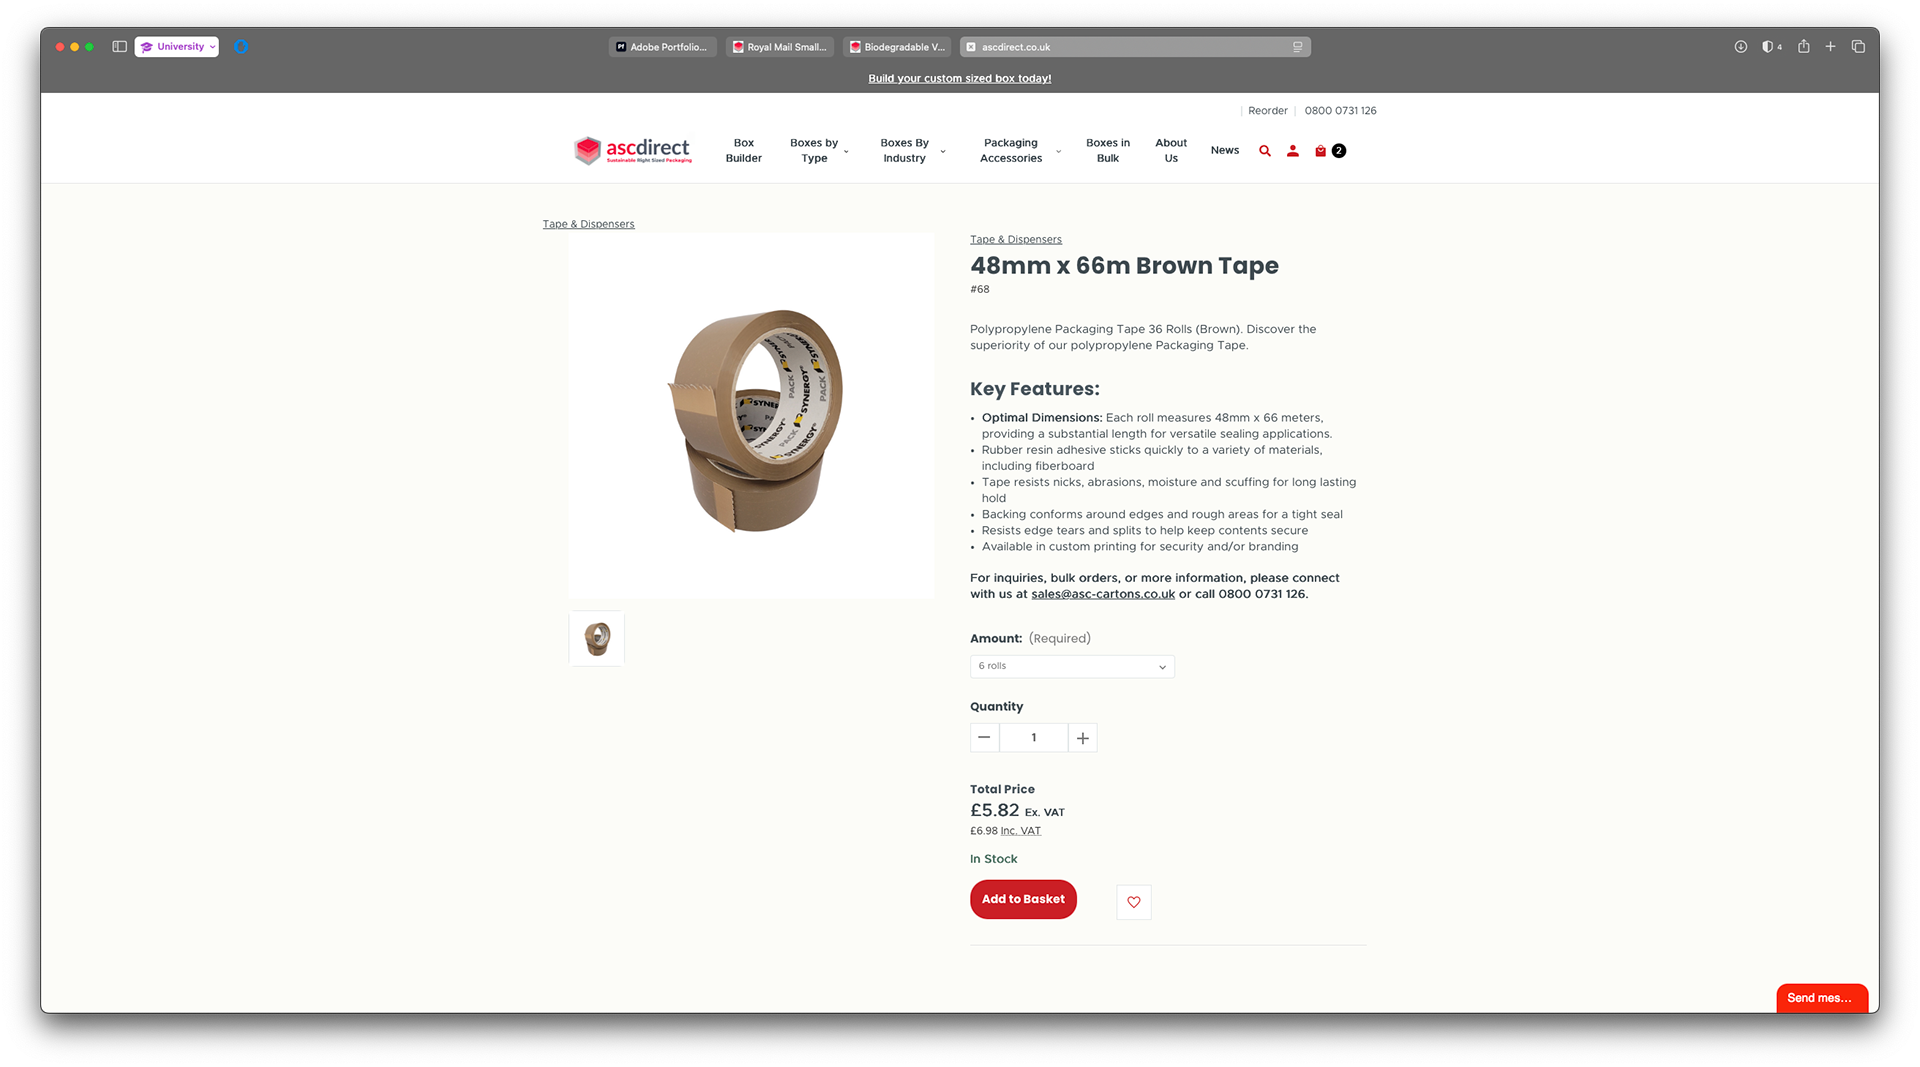Image resolution: width=1920 pixels, height=1067 pixels.
Task: Switch to Royal Mail Small tab
Action: [779, 47]
